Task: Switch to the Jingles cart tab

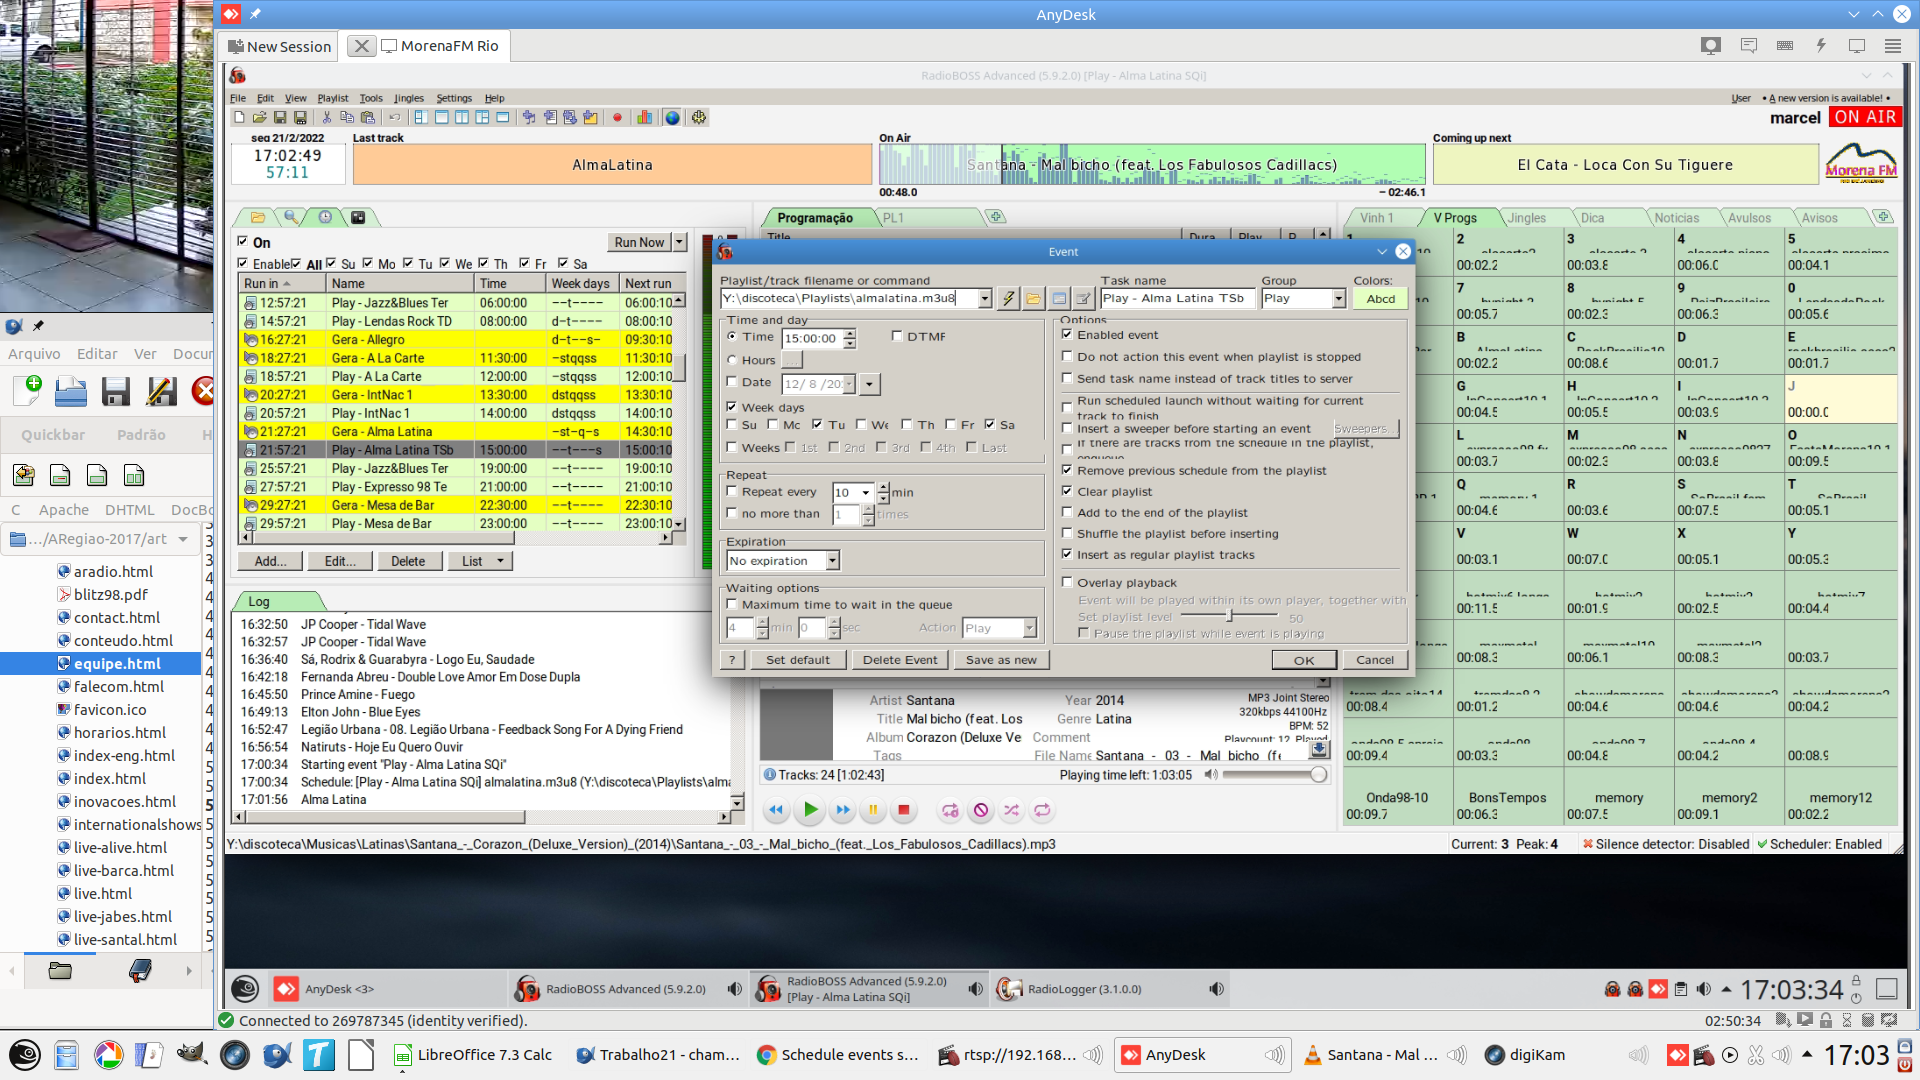Action: click(x=1526, y=217)
